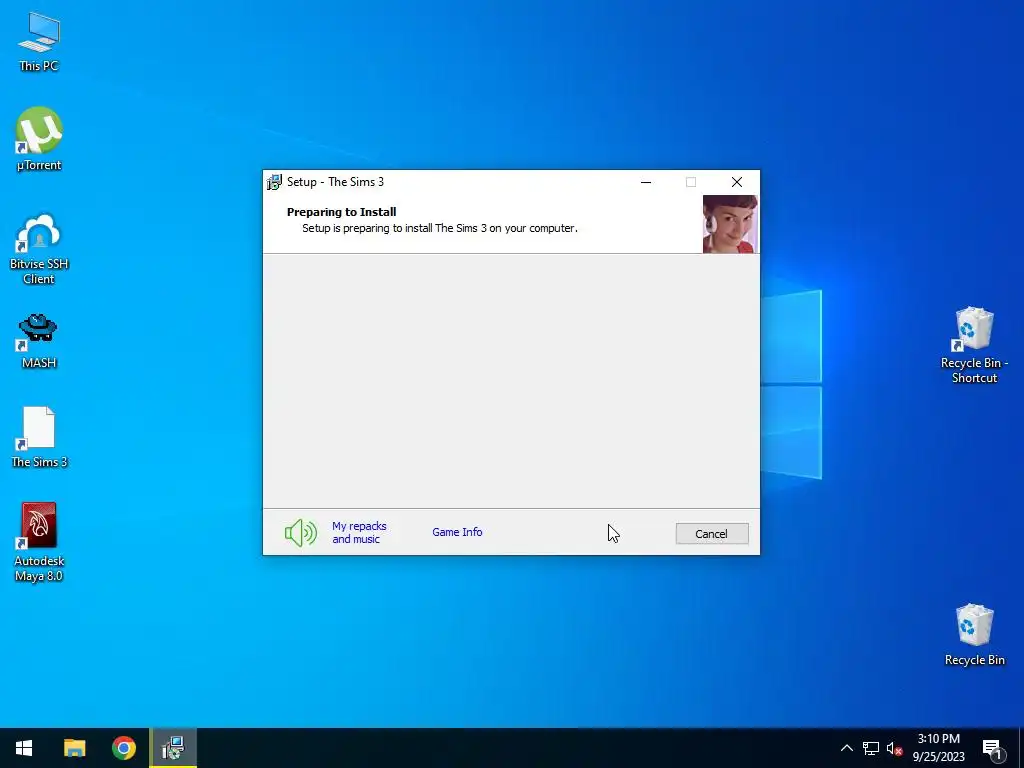Select Recycle Bin - Shortcut icon
This screenshot has width=1024, height=768.
(x=974, y=345)
